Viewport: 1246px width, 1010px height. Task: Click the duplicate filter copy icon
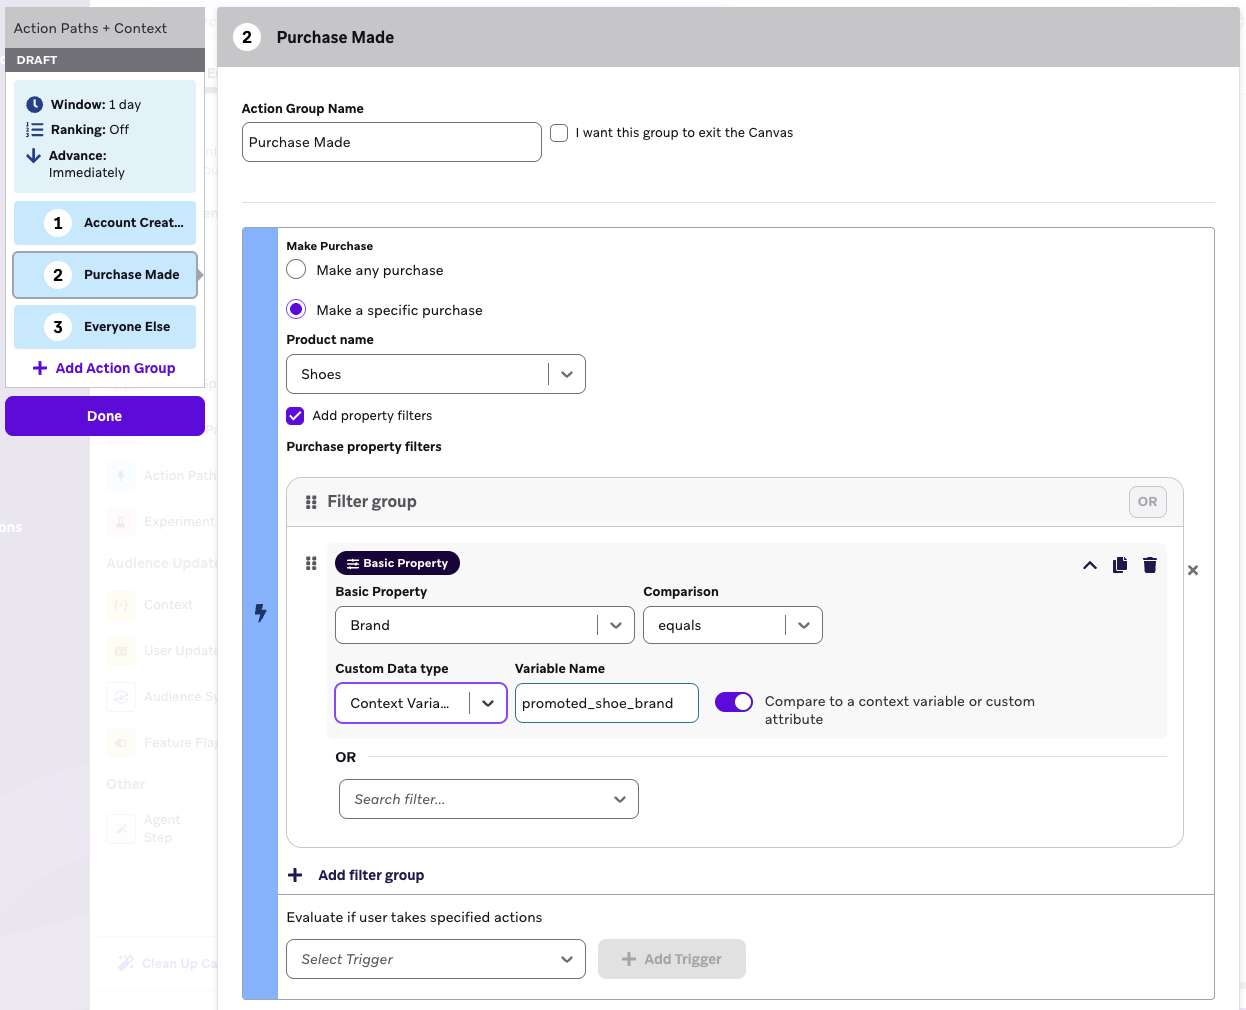pyautogui.click(x=1120, y=565)
